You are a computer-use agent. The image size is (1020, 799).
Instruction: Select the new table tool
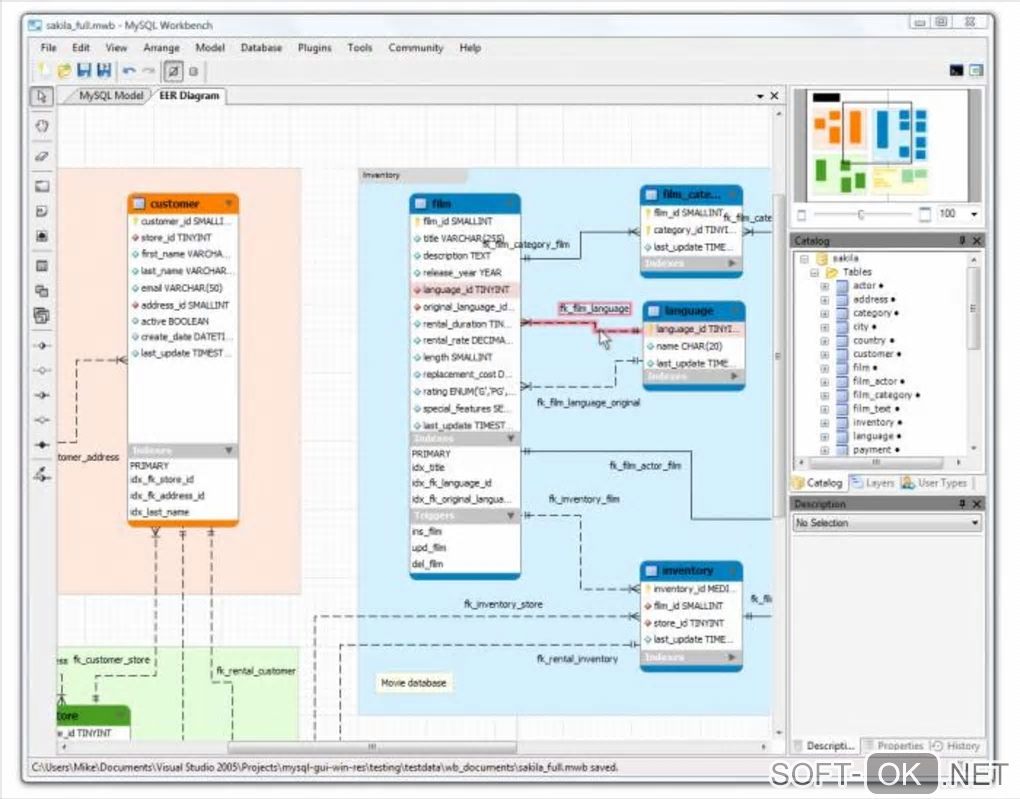(x=42, y=266)
